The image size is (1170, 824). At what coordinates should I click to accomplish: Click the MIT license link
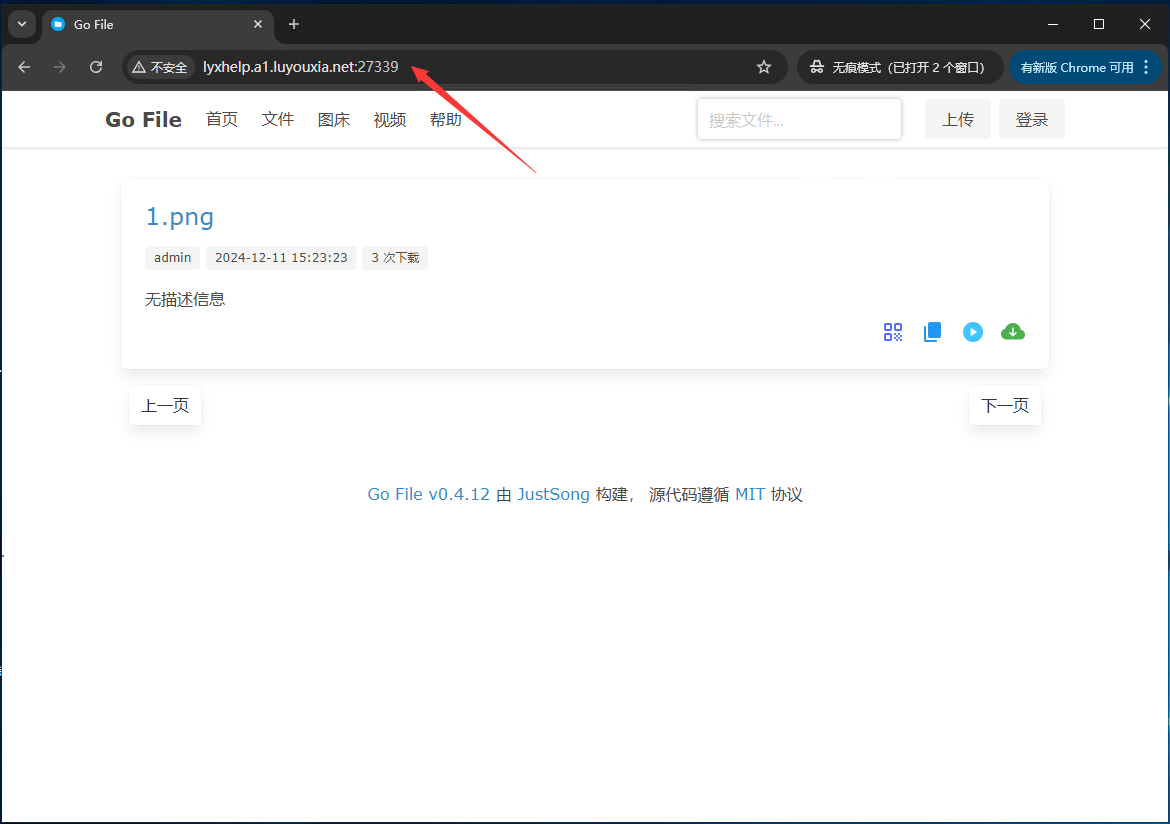750,494
